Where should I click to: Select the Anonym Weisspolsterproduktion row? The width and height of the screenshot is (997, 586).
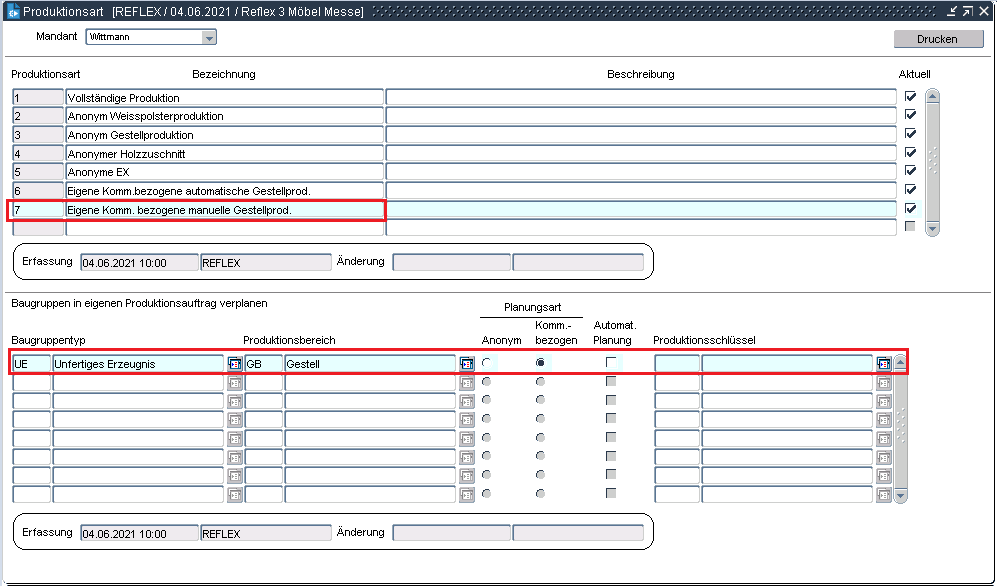pos(224,116)
